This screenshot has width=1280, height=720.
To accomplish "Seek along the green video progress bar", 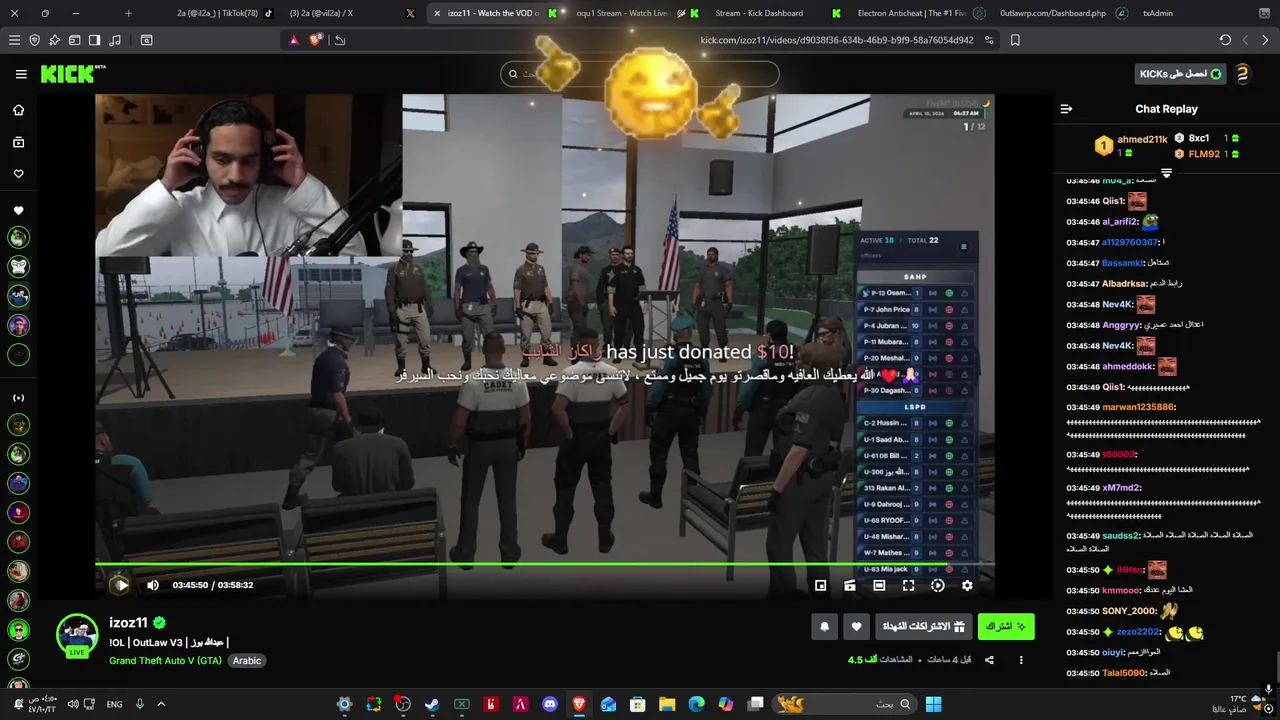I will click(545, 564).
